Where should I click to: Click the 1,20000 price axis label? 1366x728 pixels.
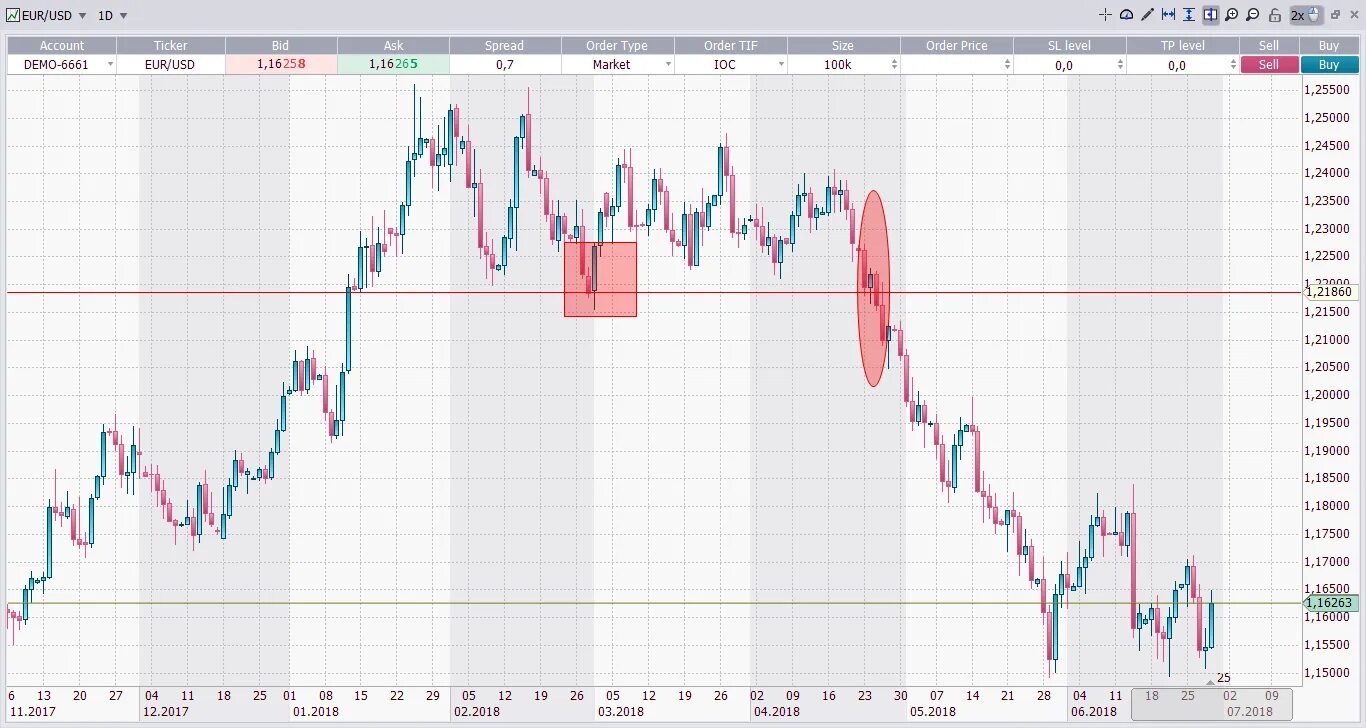1329,395
